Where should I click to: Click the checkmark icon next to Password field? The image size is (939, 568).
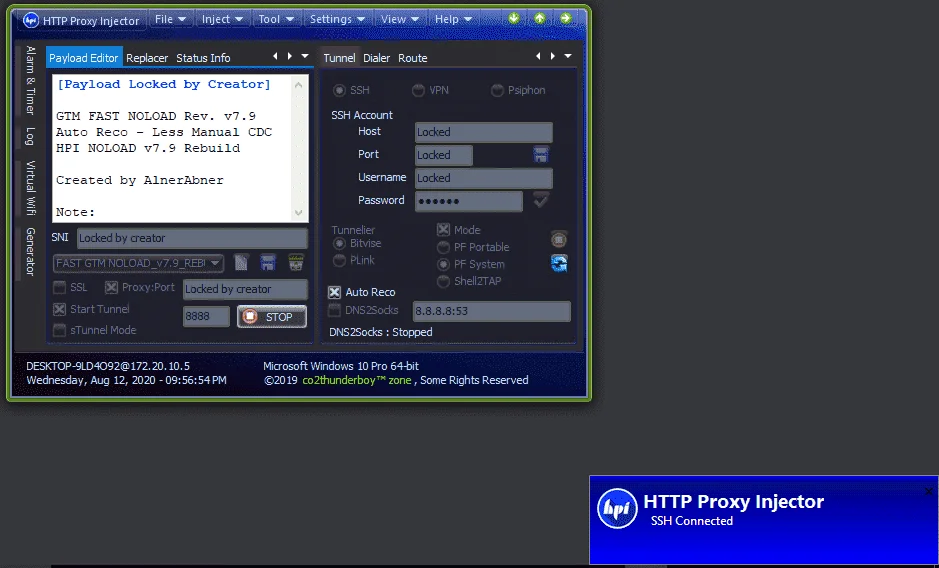coord(541,200)
